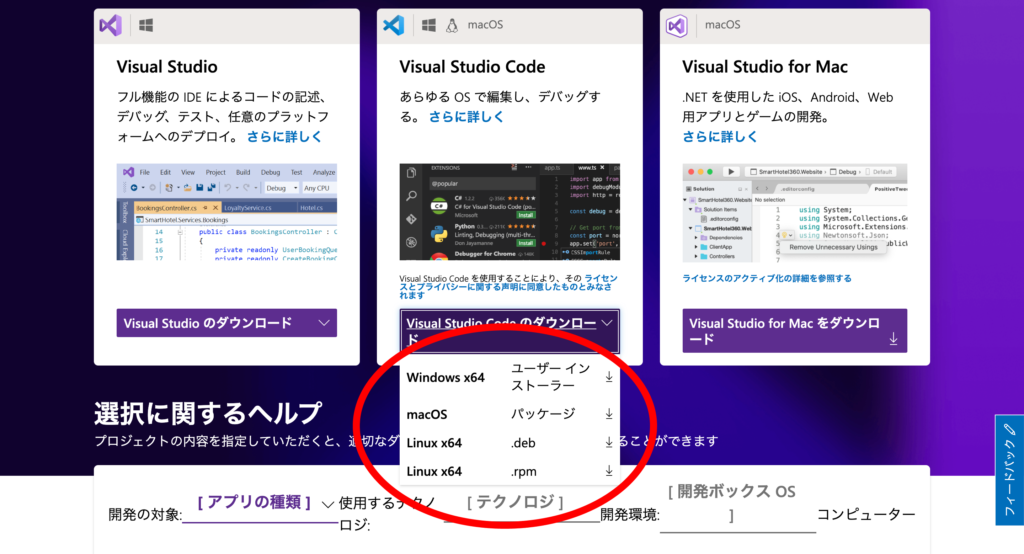Screen dimensions: 1024x554
Task: Click the 選択に関するヘルプ heading
Action: (x=208, y=413)
